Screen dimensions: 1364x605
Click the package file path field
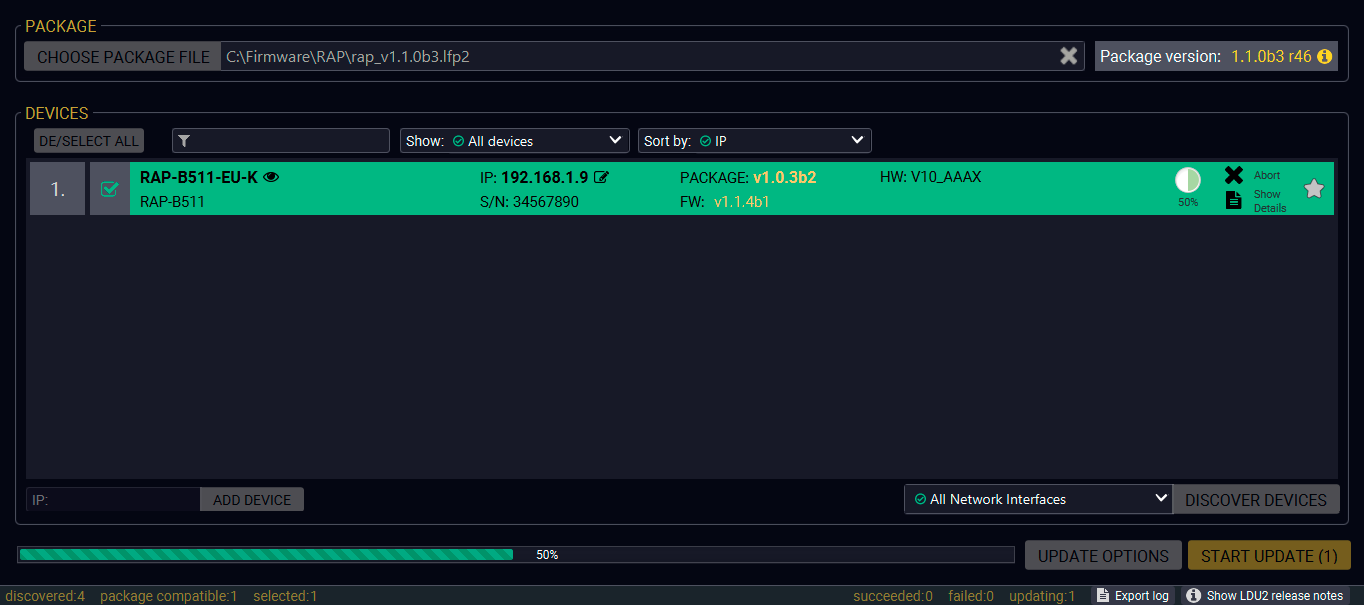click(x=640, y=57)
